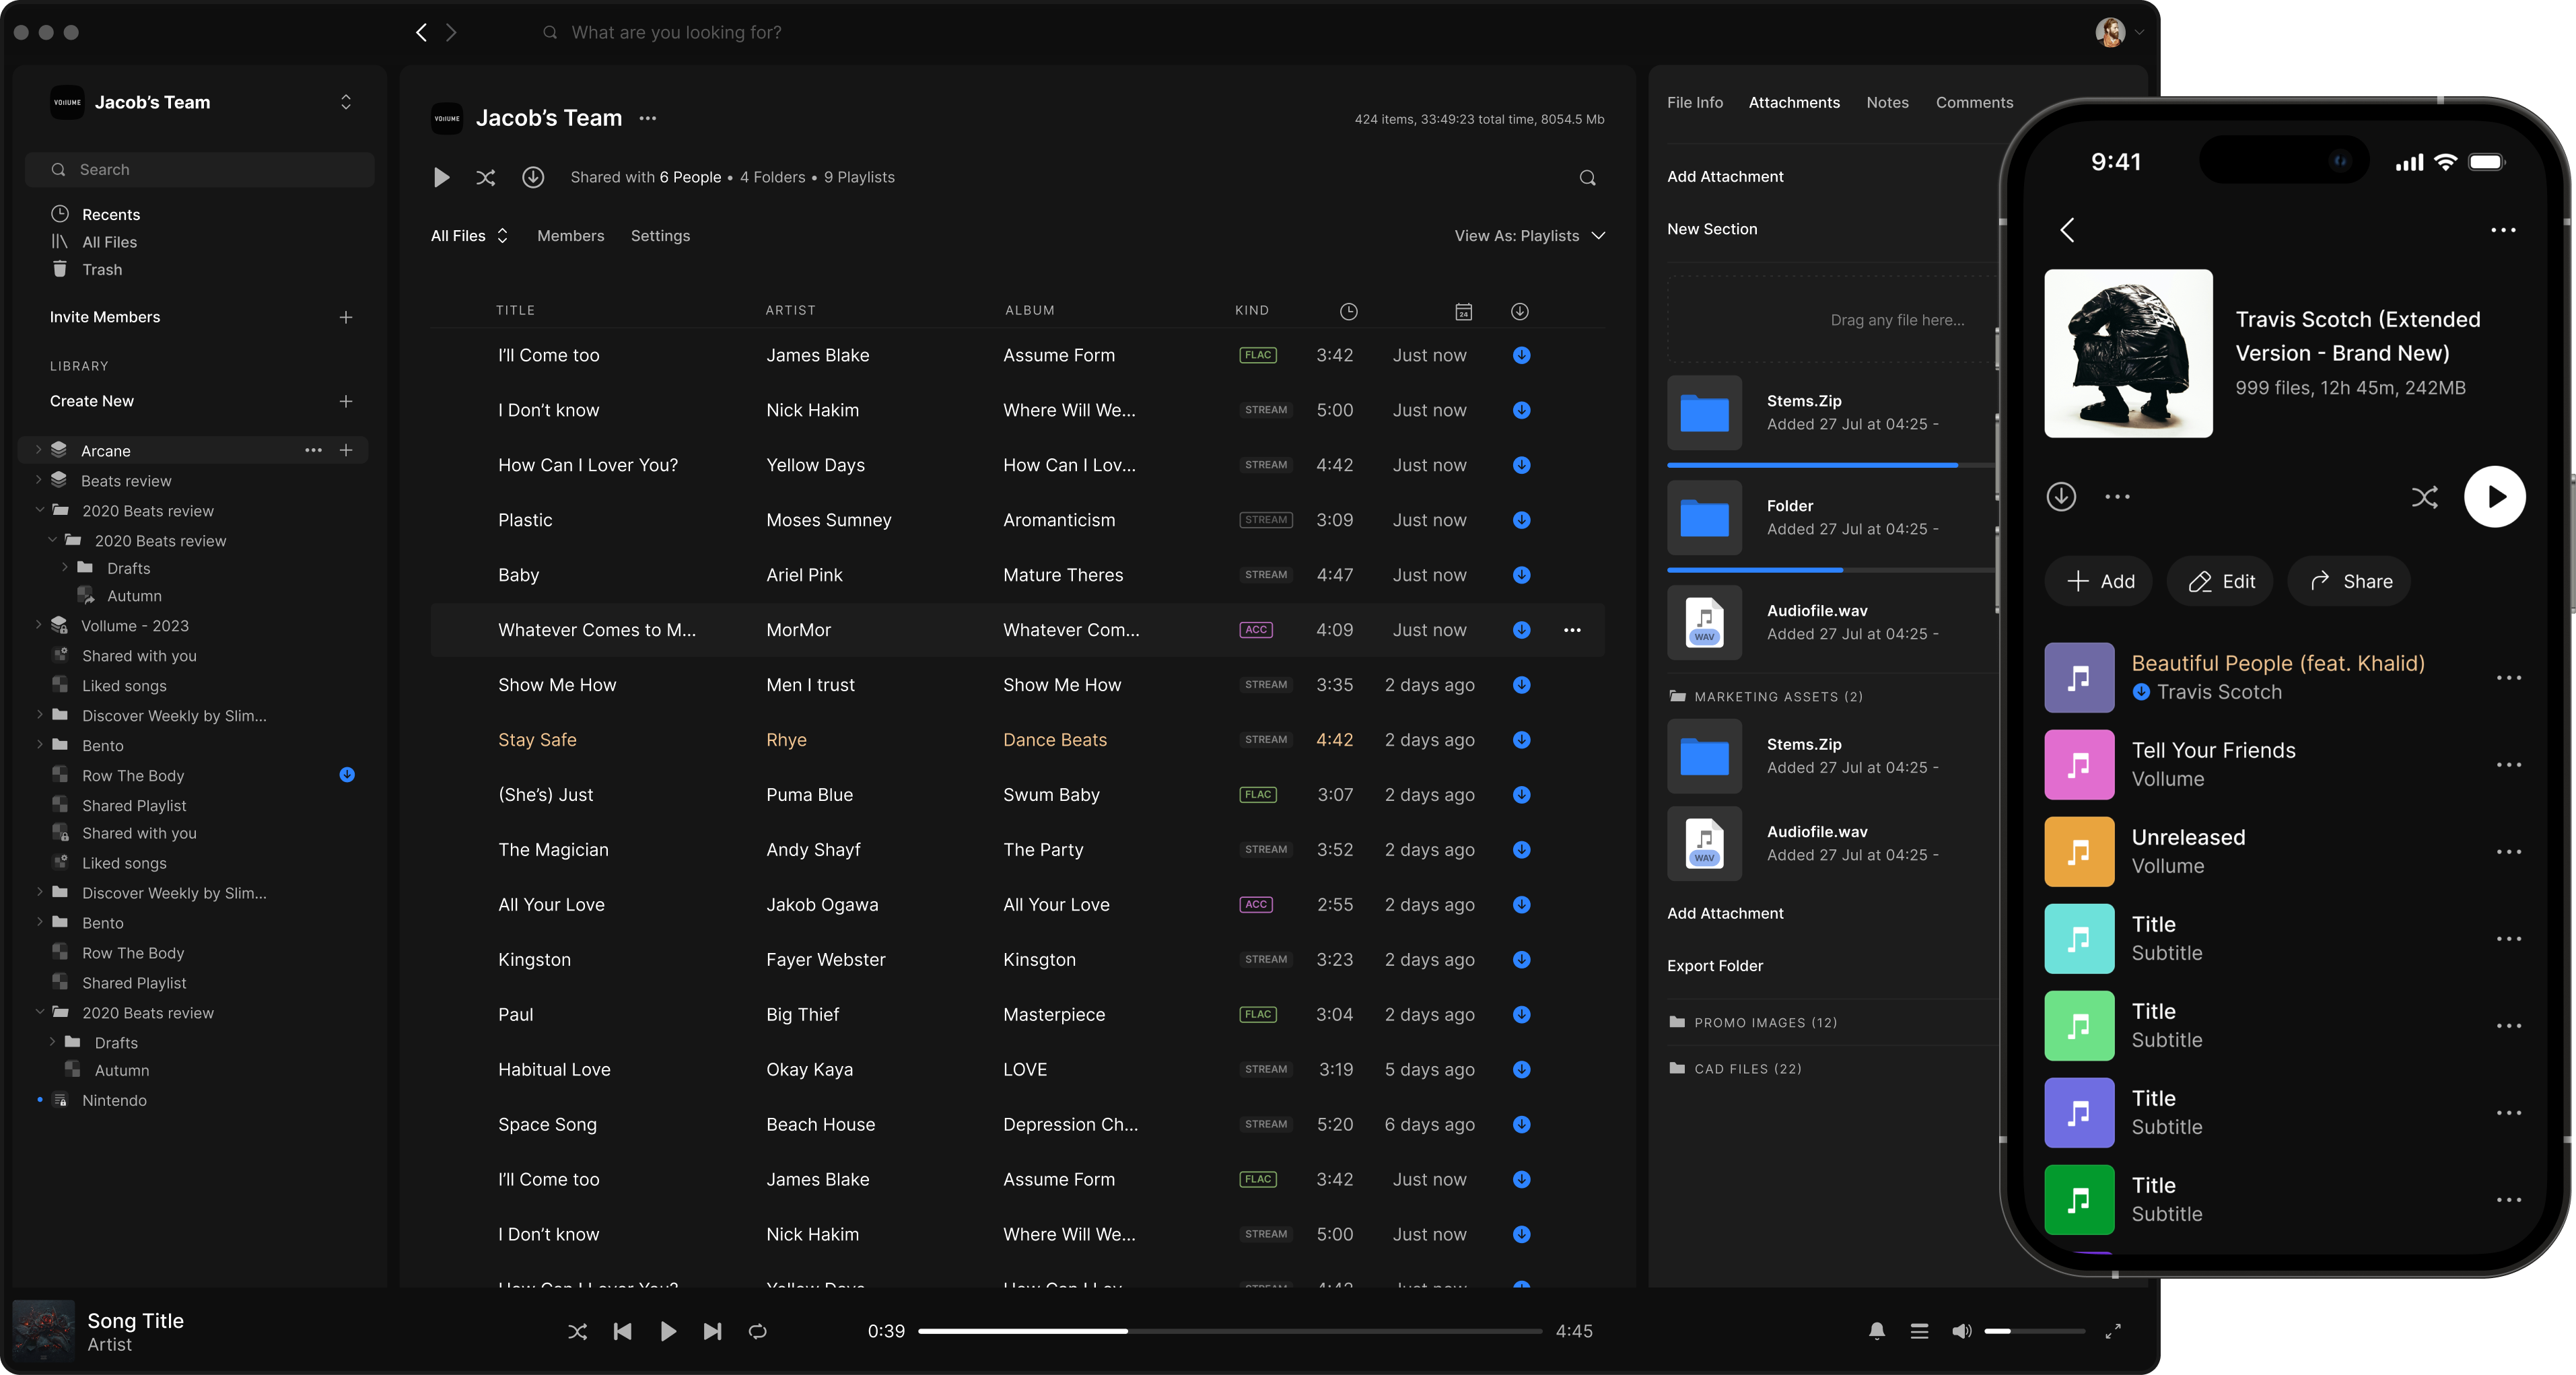Toggle shuffle on the phone screen
Screen dimensions: 2576x1375
tap(2424, 497)
